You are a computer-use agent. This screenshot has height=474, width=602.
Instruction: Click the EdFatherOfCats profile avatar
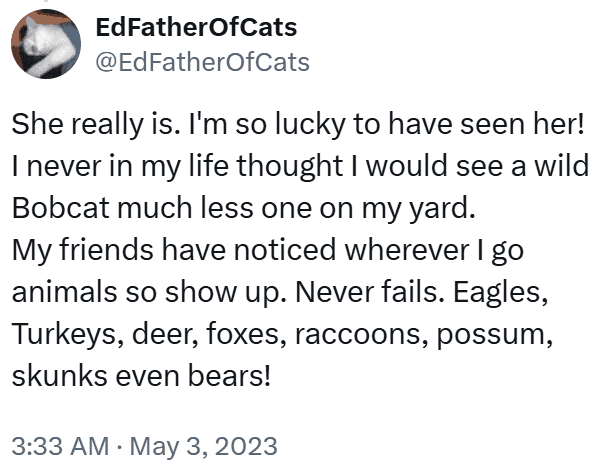pos(45,46)
